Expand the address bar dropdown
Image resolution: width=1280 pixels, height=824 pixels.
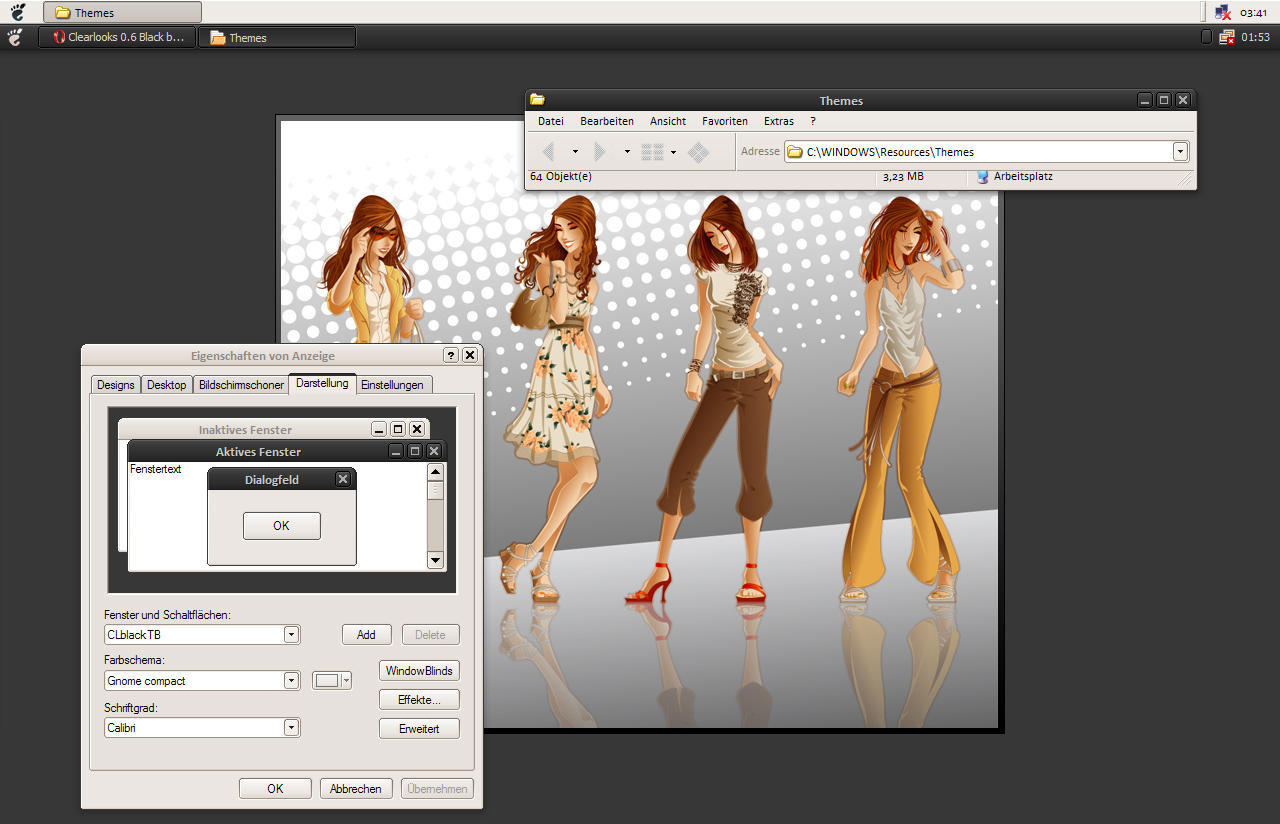pyautogui.click(x=1180, y=152)
